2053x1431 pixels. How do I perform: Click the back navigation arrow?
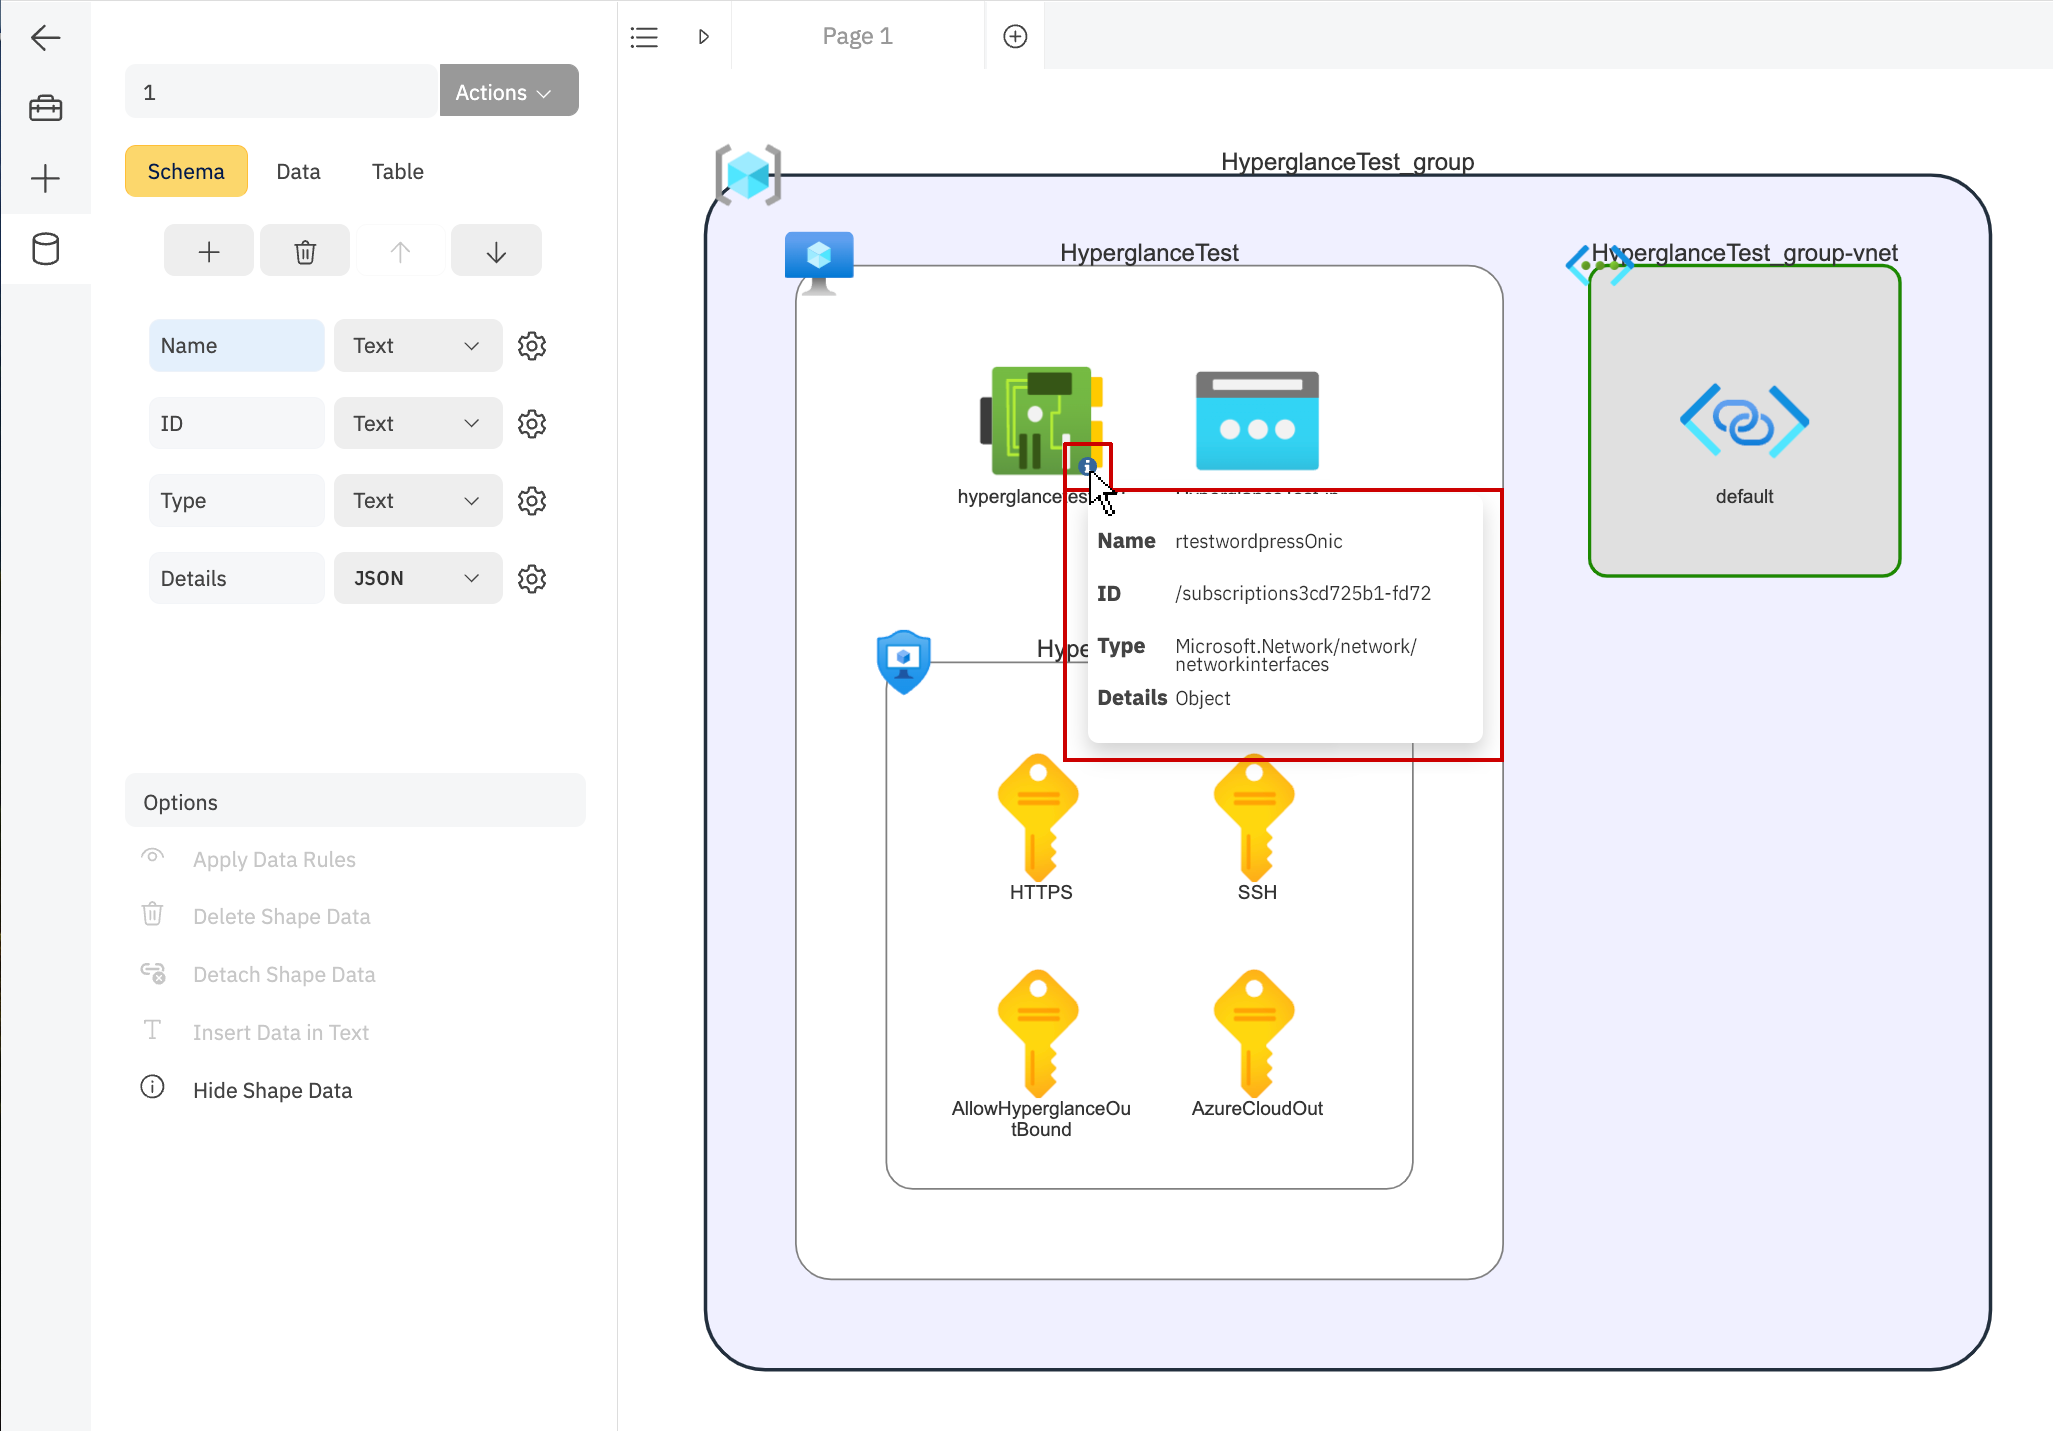45,36
